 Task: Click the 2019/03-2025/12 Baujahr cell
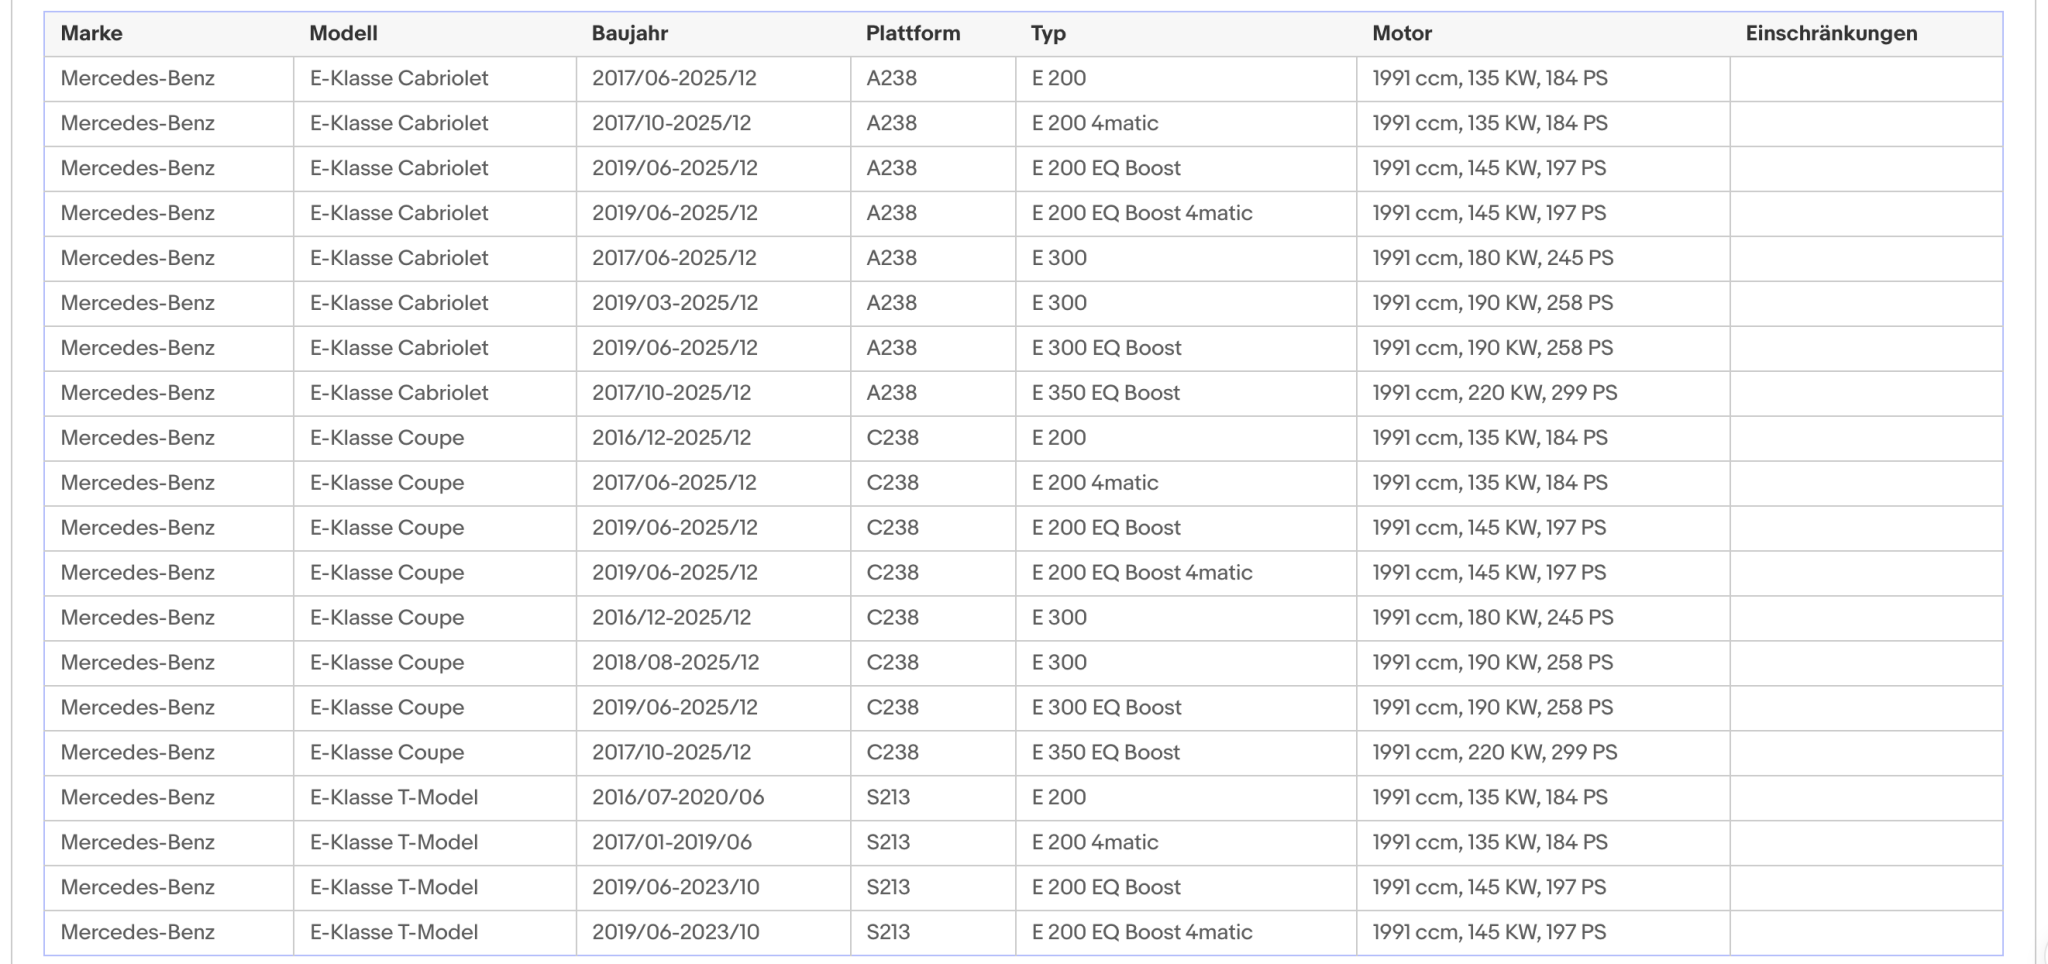tap(713, 304)
